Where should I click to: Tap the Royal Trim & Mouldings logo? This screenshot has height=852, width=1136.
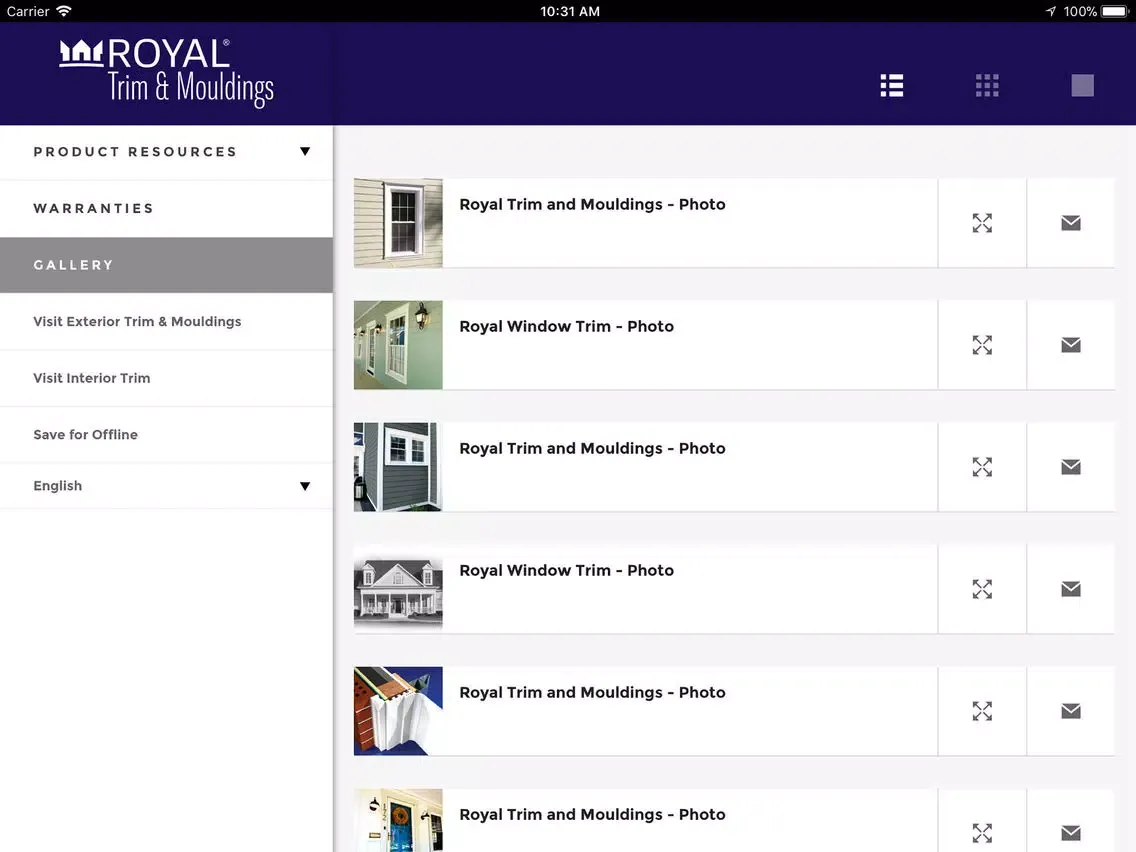167,73
